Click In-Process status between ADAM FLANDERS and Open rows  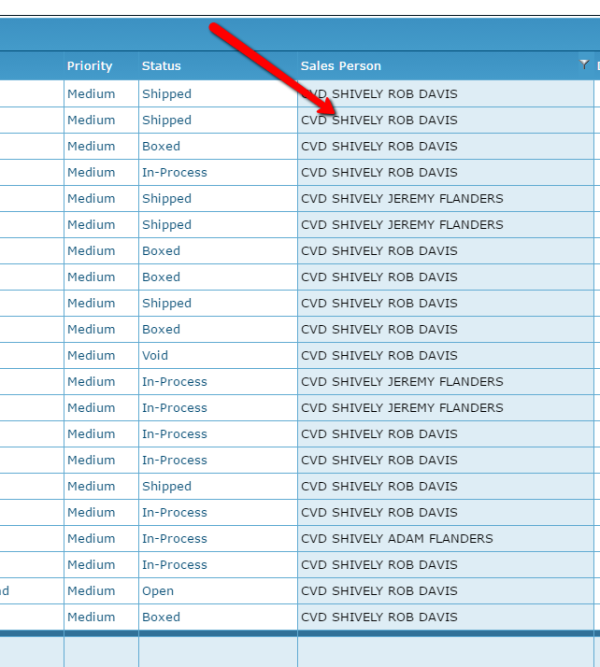(218, 564)
